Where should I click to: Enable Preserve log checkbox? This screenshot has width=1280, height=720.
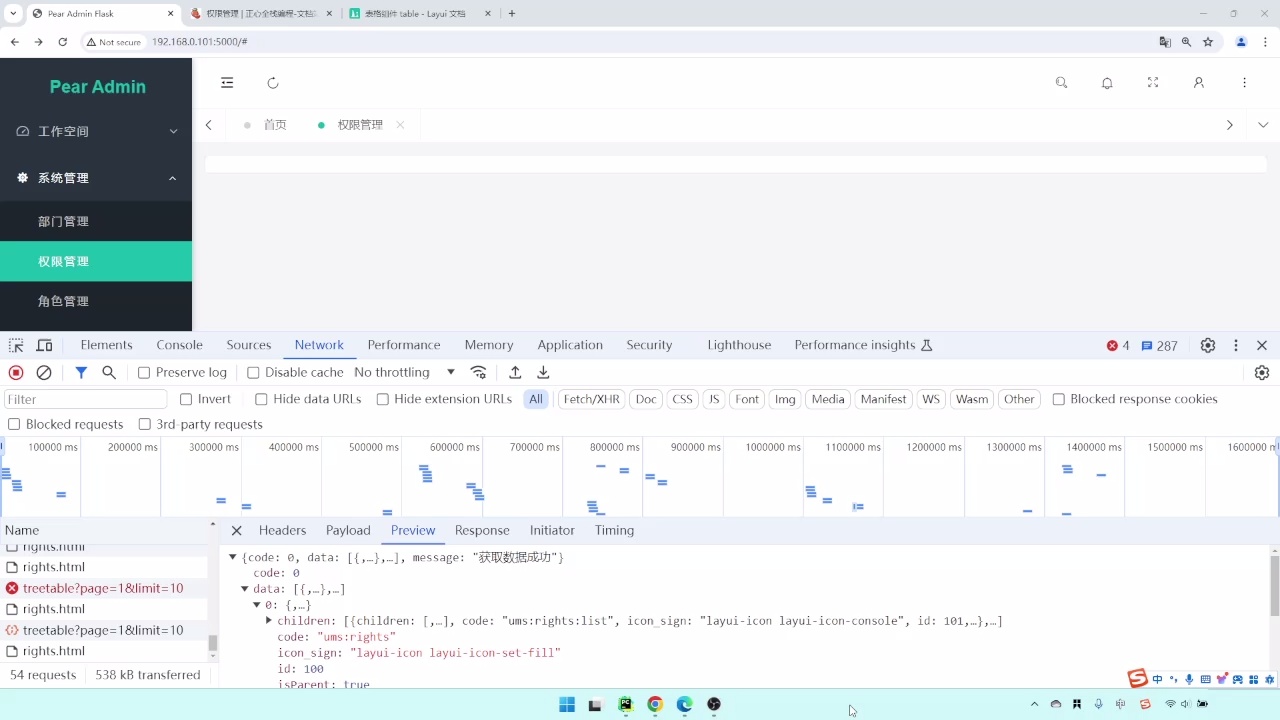(144, 372)
